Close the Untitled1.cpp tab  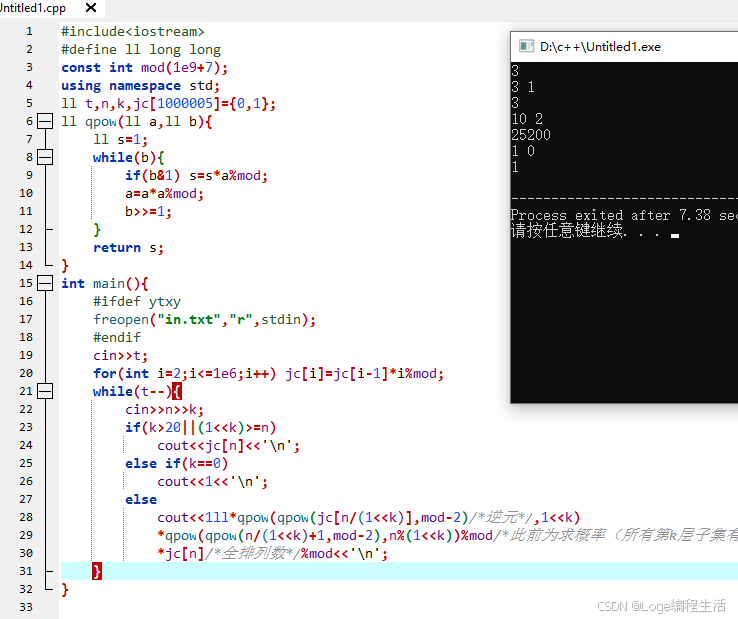(x=91, y=8)
